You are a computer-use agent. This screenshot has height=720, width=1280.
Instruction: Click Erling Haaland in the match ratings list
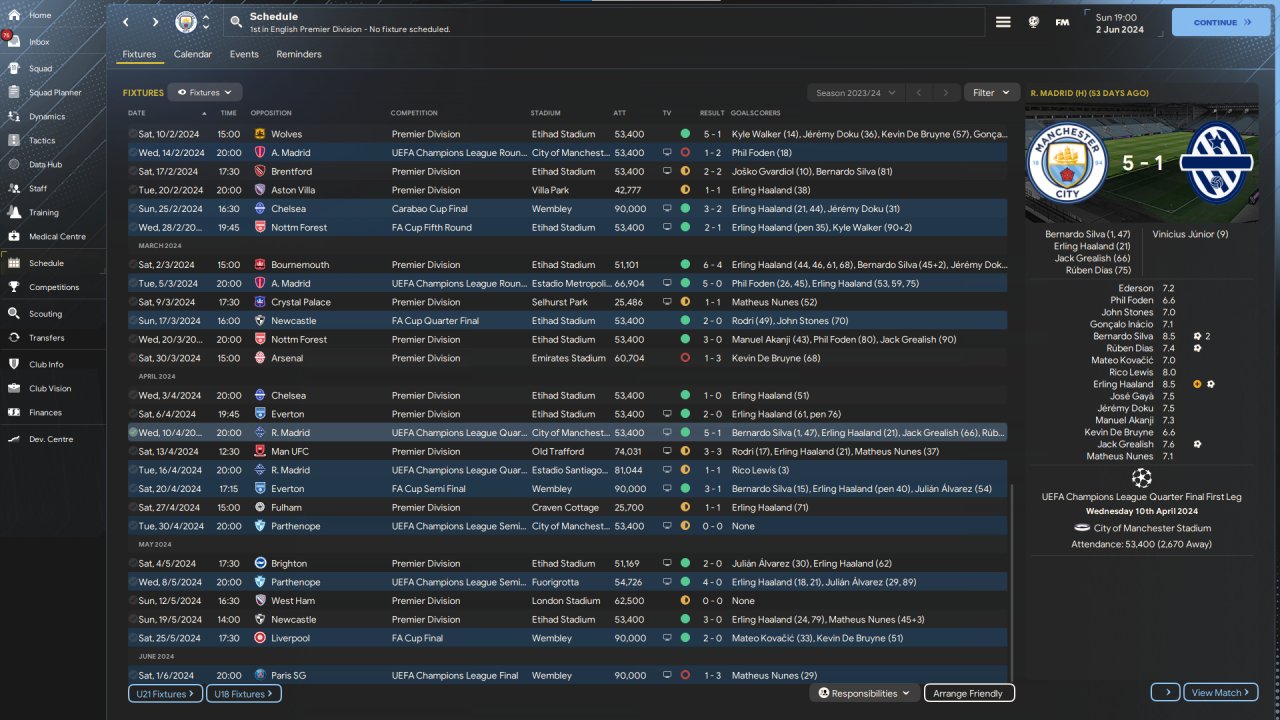[x=1123, y=384]
